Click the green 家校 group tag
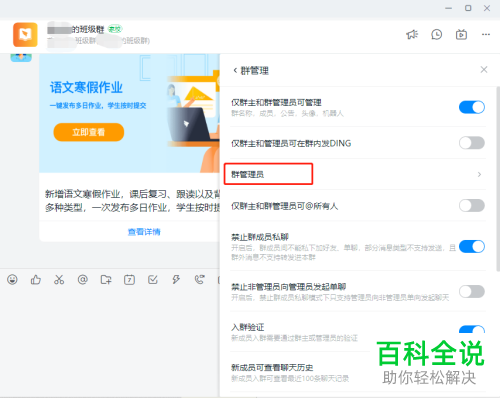Screen dimensions: 500x398 [115, 29]
